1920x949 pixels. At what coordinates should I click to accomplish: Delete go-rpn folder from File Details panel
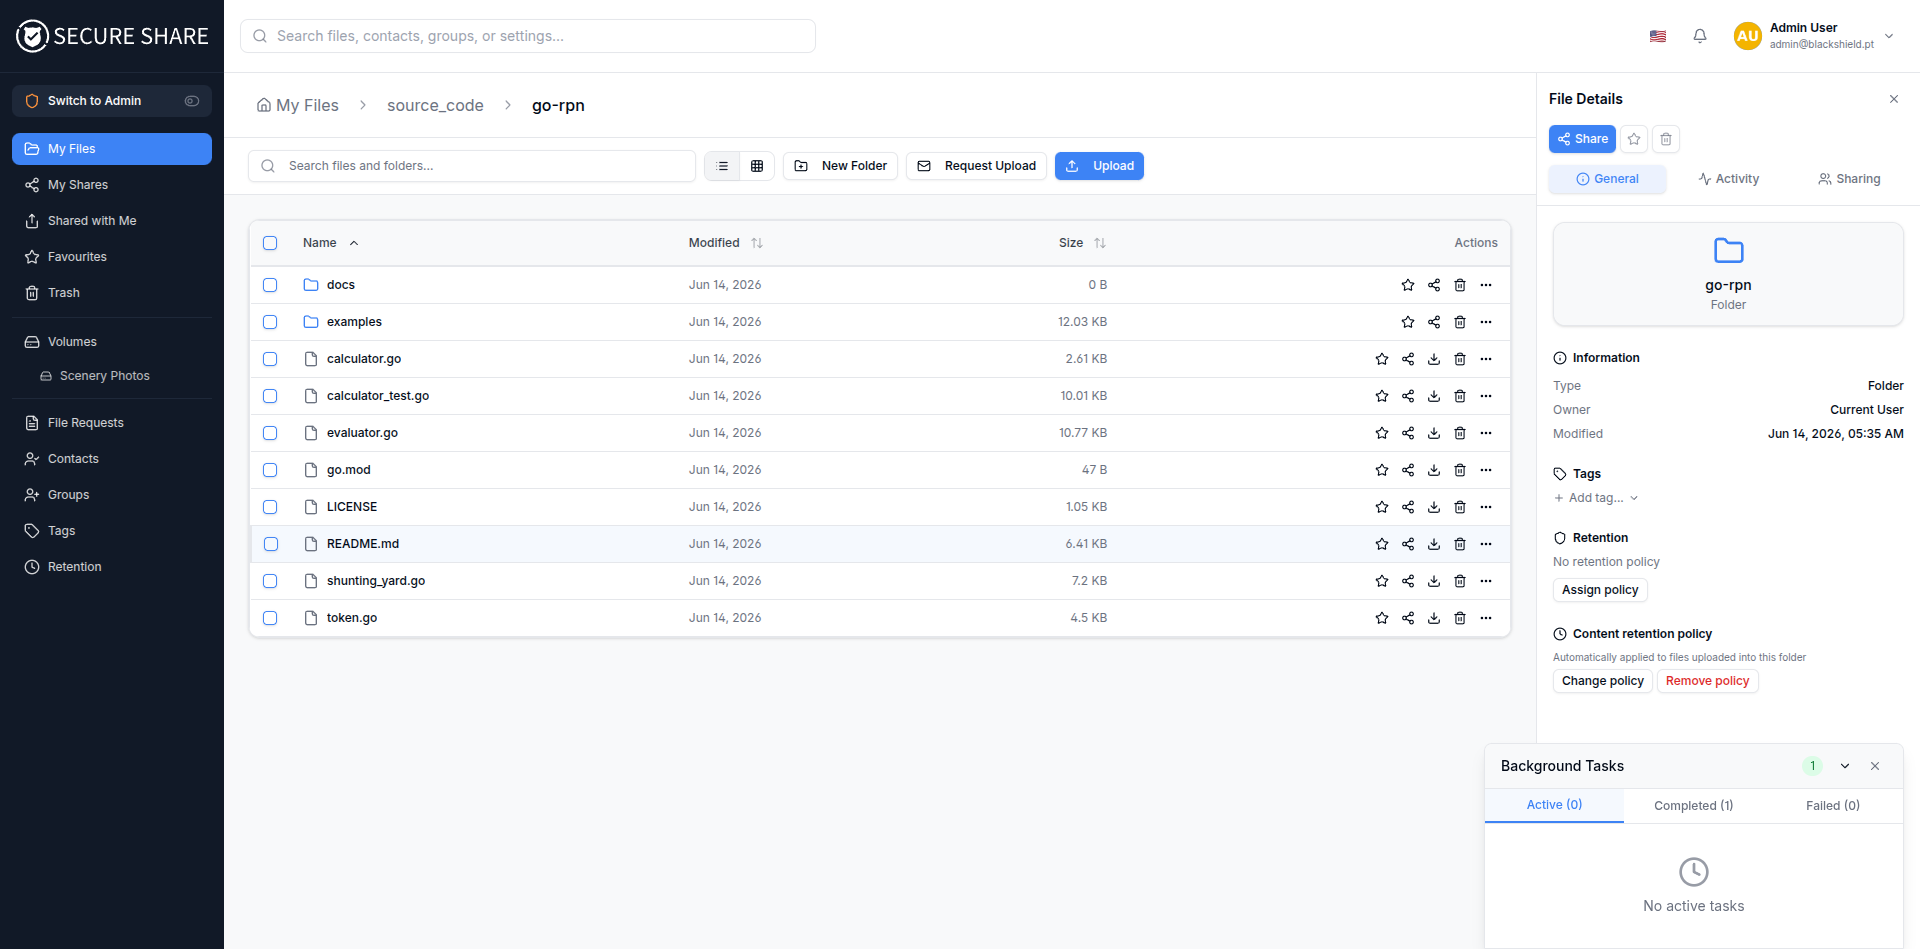point(1666,139)
